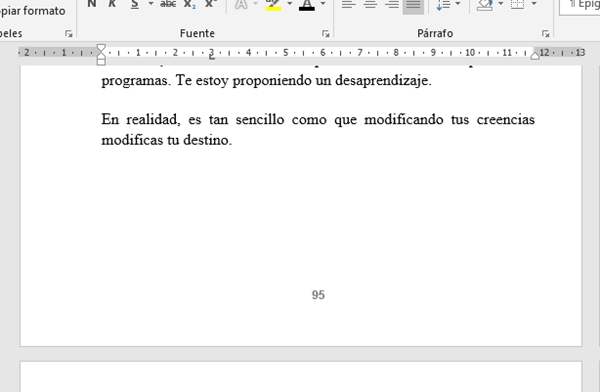Toggle bold formatting (N)
600x392 pixels.
point(92,4)
